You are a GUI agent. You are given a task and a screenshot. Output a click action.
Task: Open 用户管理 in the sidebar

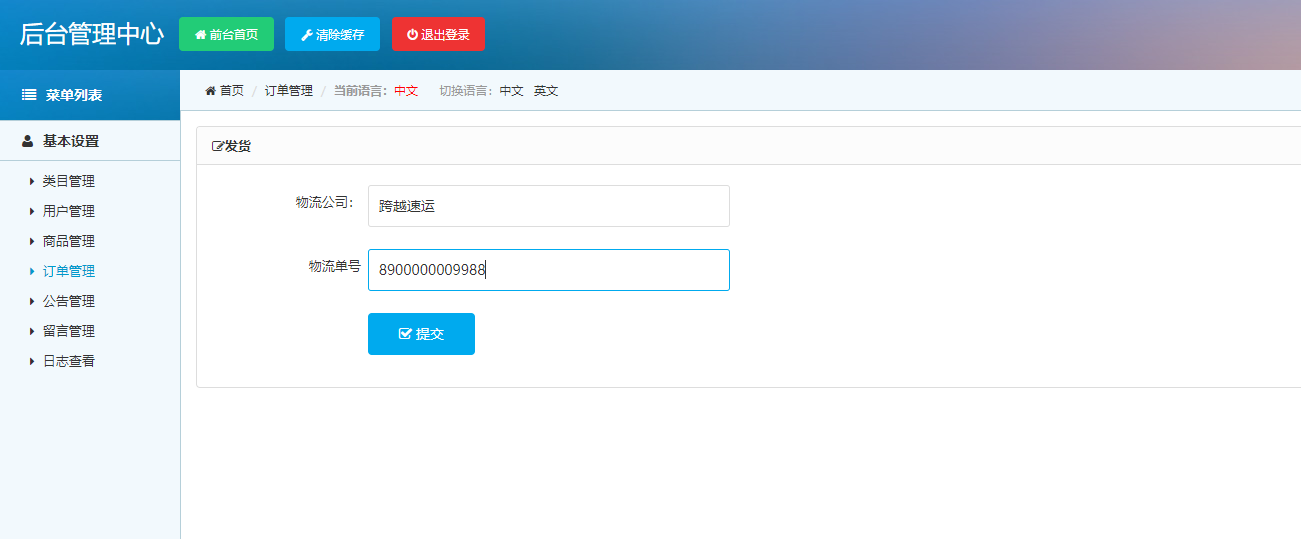[69, 211]
